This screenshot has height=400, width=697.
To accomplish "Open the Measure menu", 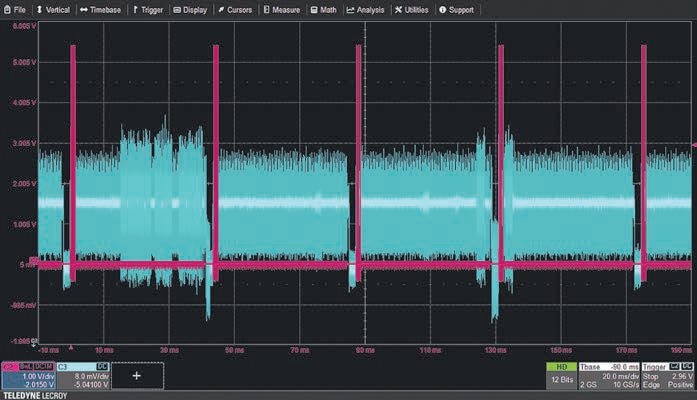I will pyautogui.click(x=282, y=9).
